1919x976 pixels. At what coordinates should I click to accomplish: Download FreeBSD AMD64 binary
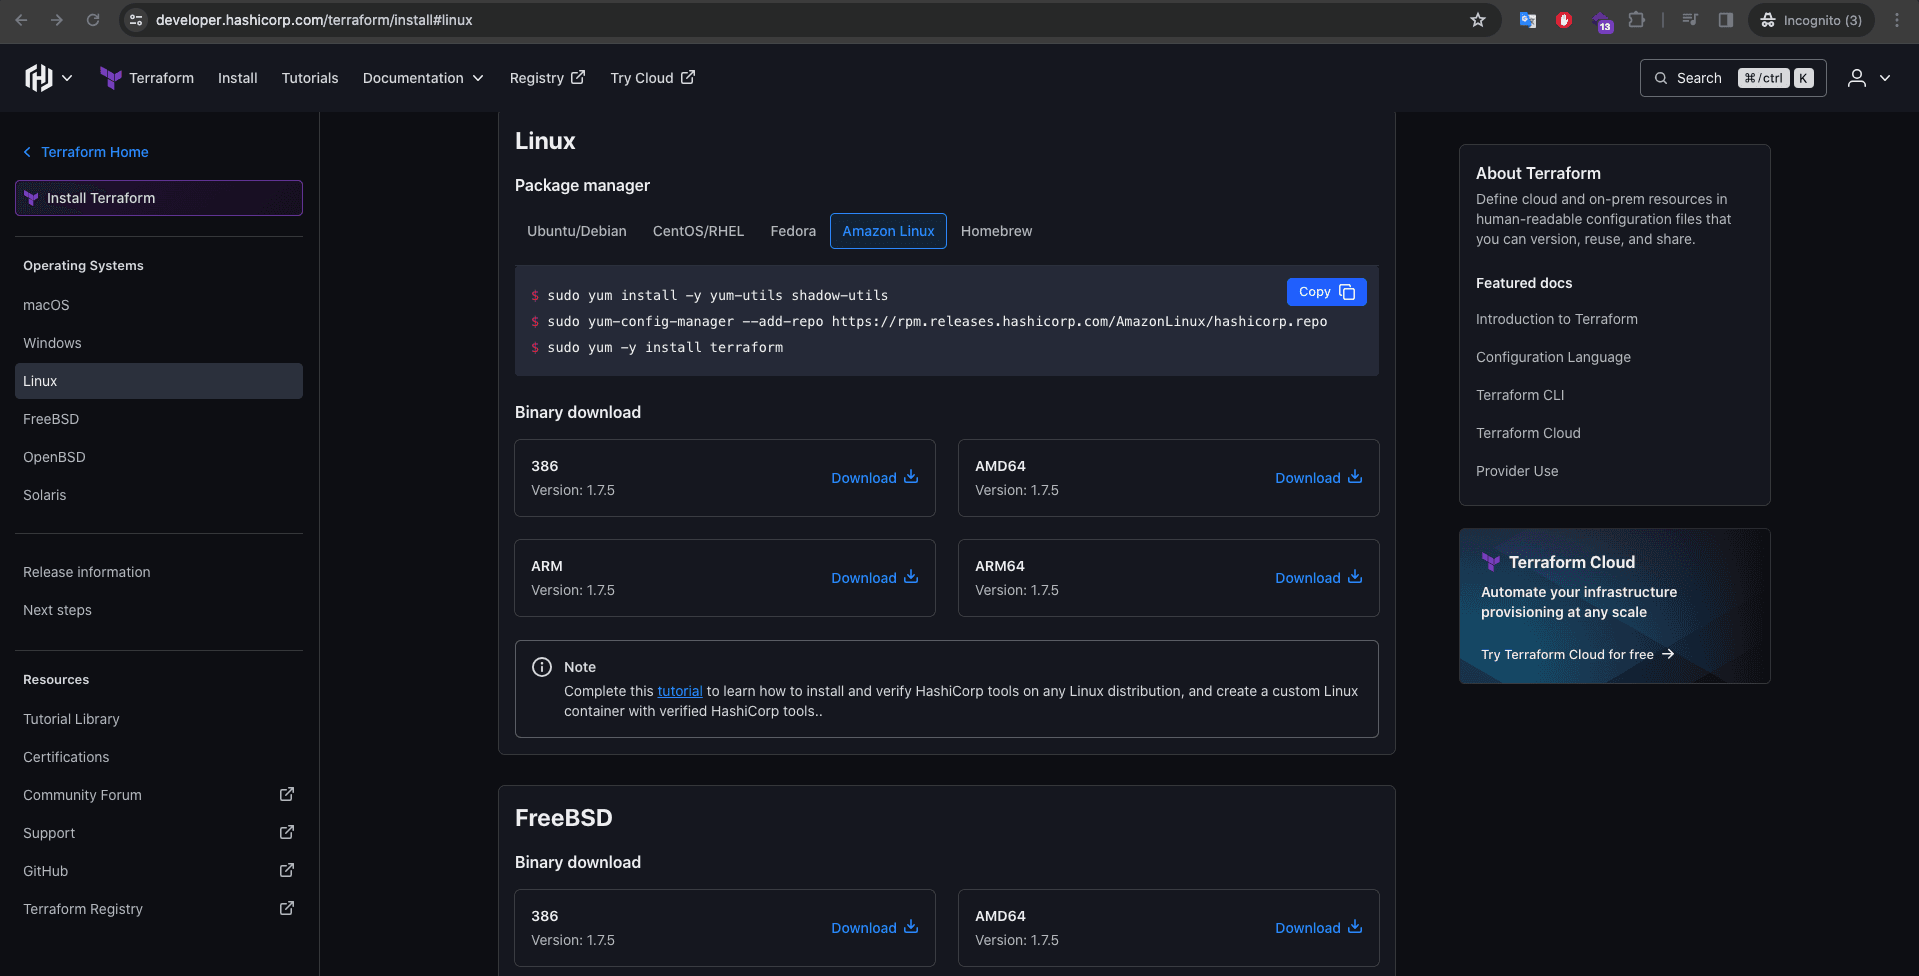(x=1318, y=928)
